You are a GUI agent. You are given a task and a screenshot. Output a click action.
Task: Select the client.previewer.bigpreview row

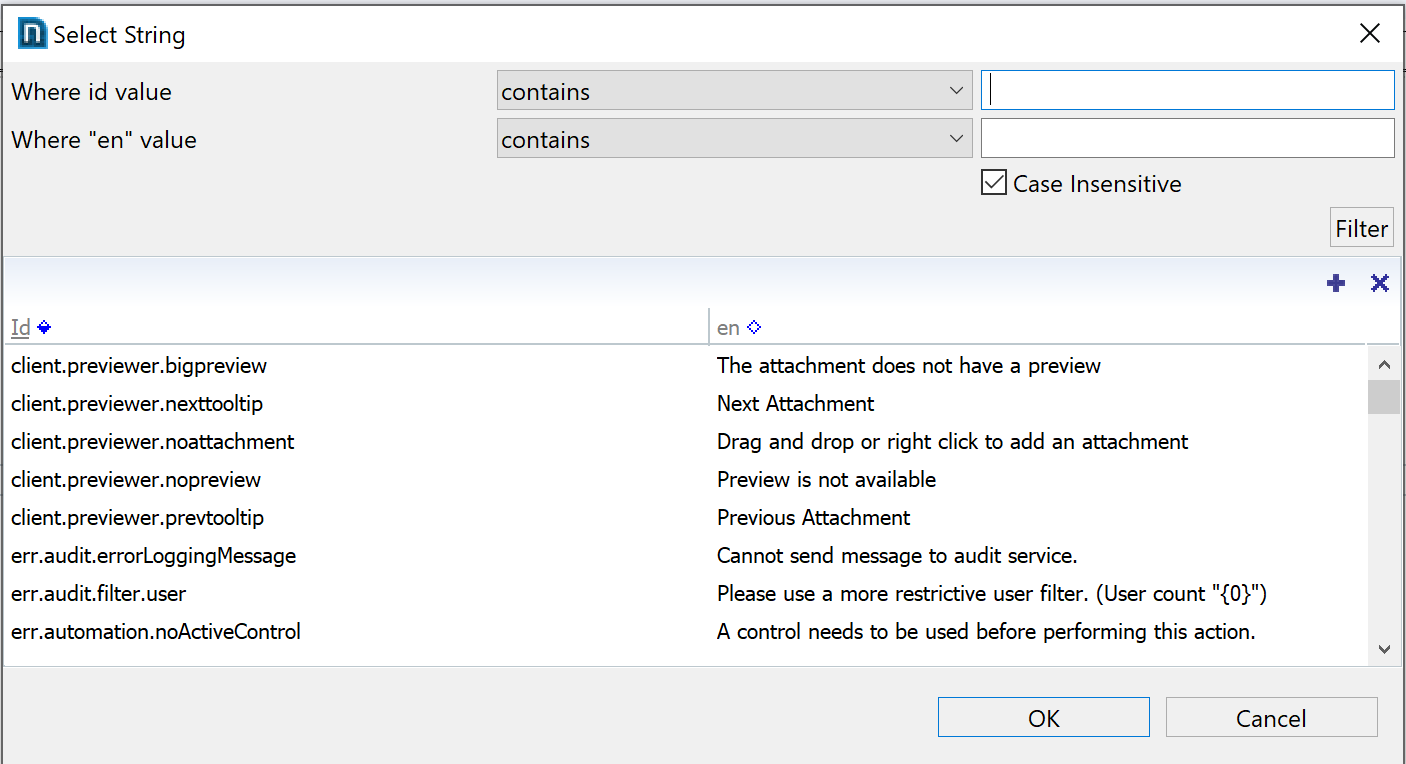[x=139, y=366]
